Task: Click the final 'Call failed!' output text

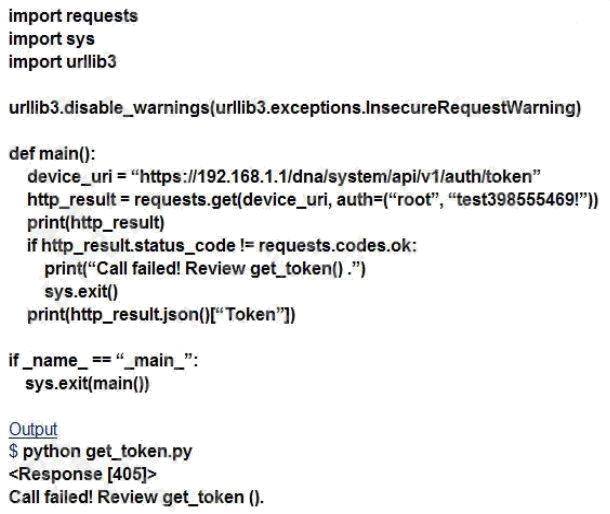Action: tap(136, 497)
